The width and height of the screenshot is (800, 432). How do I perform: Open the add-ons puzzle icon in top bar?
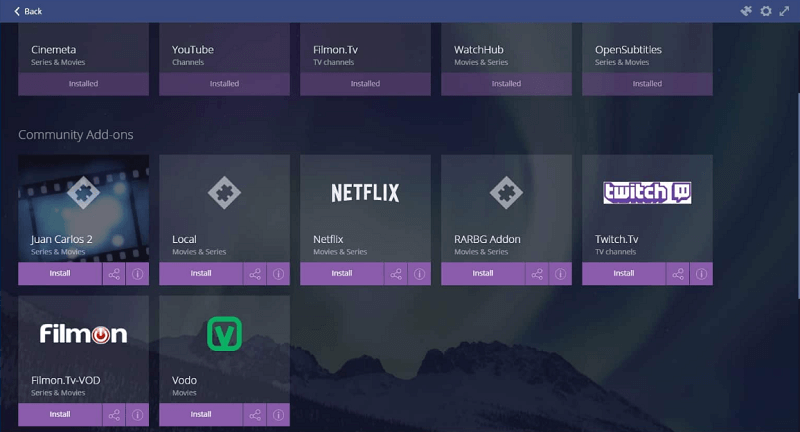tap(746, 11)
